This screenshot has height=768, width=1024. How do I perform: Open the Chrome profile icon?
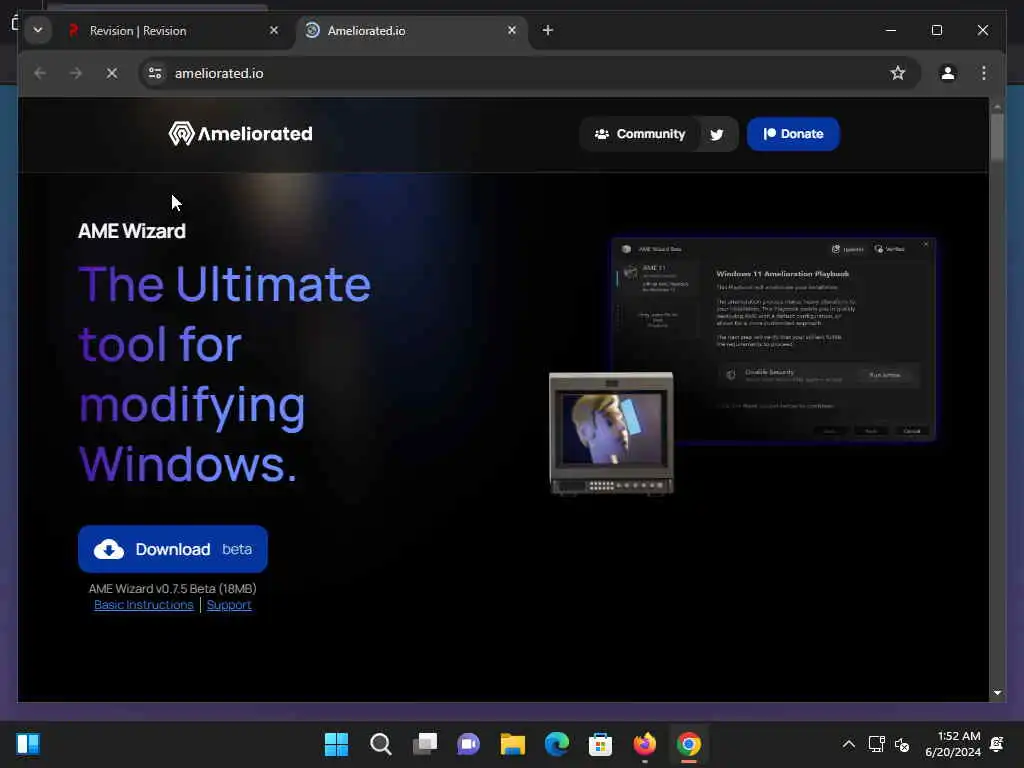948,73
